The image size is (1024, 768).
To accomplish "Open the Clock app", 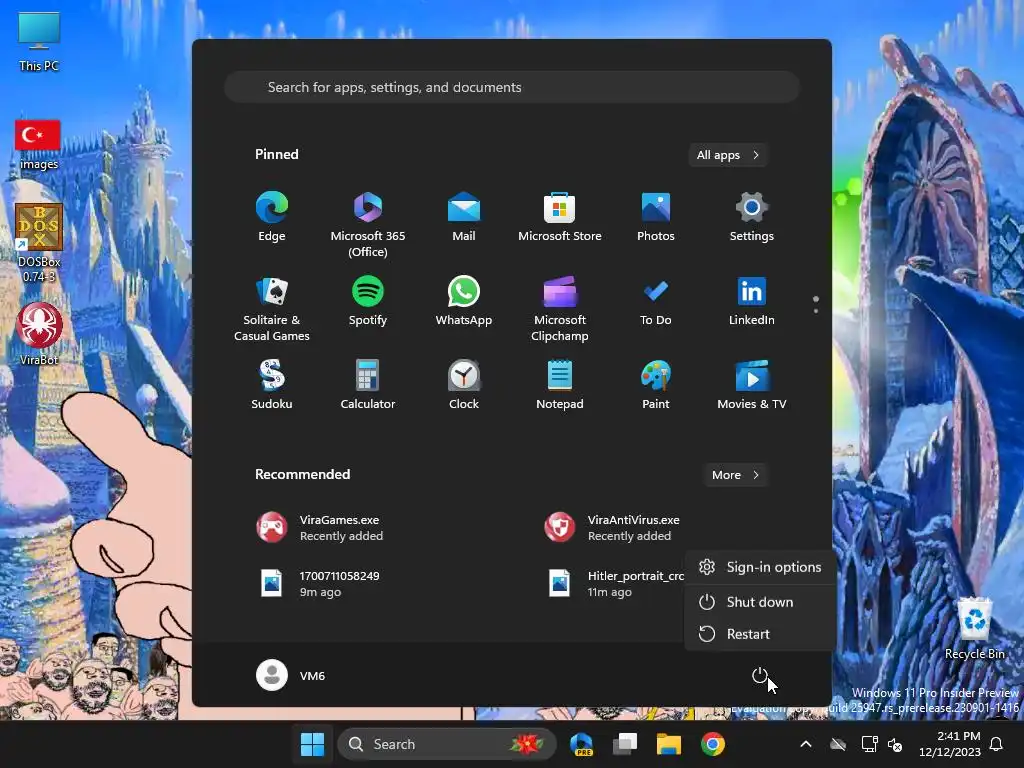I will (x=464, y=385).
